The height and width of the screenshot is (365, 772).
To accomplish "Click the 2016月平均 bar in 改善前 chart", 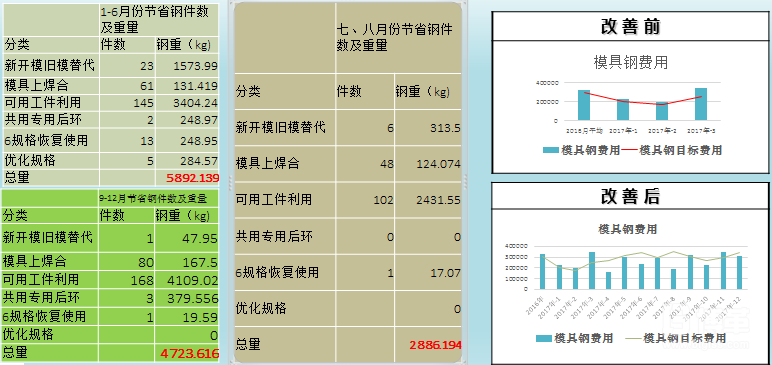I will [584, 105].
